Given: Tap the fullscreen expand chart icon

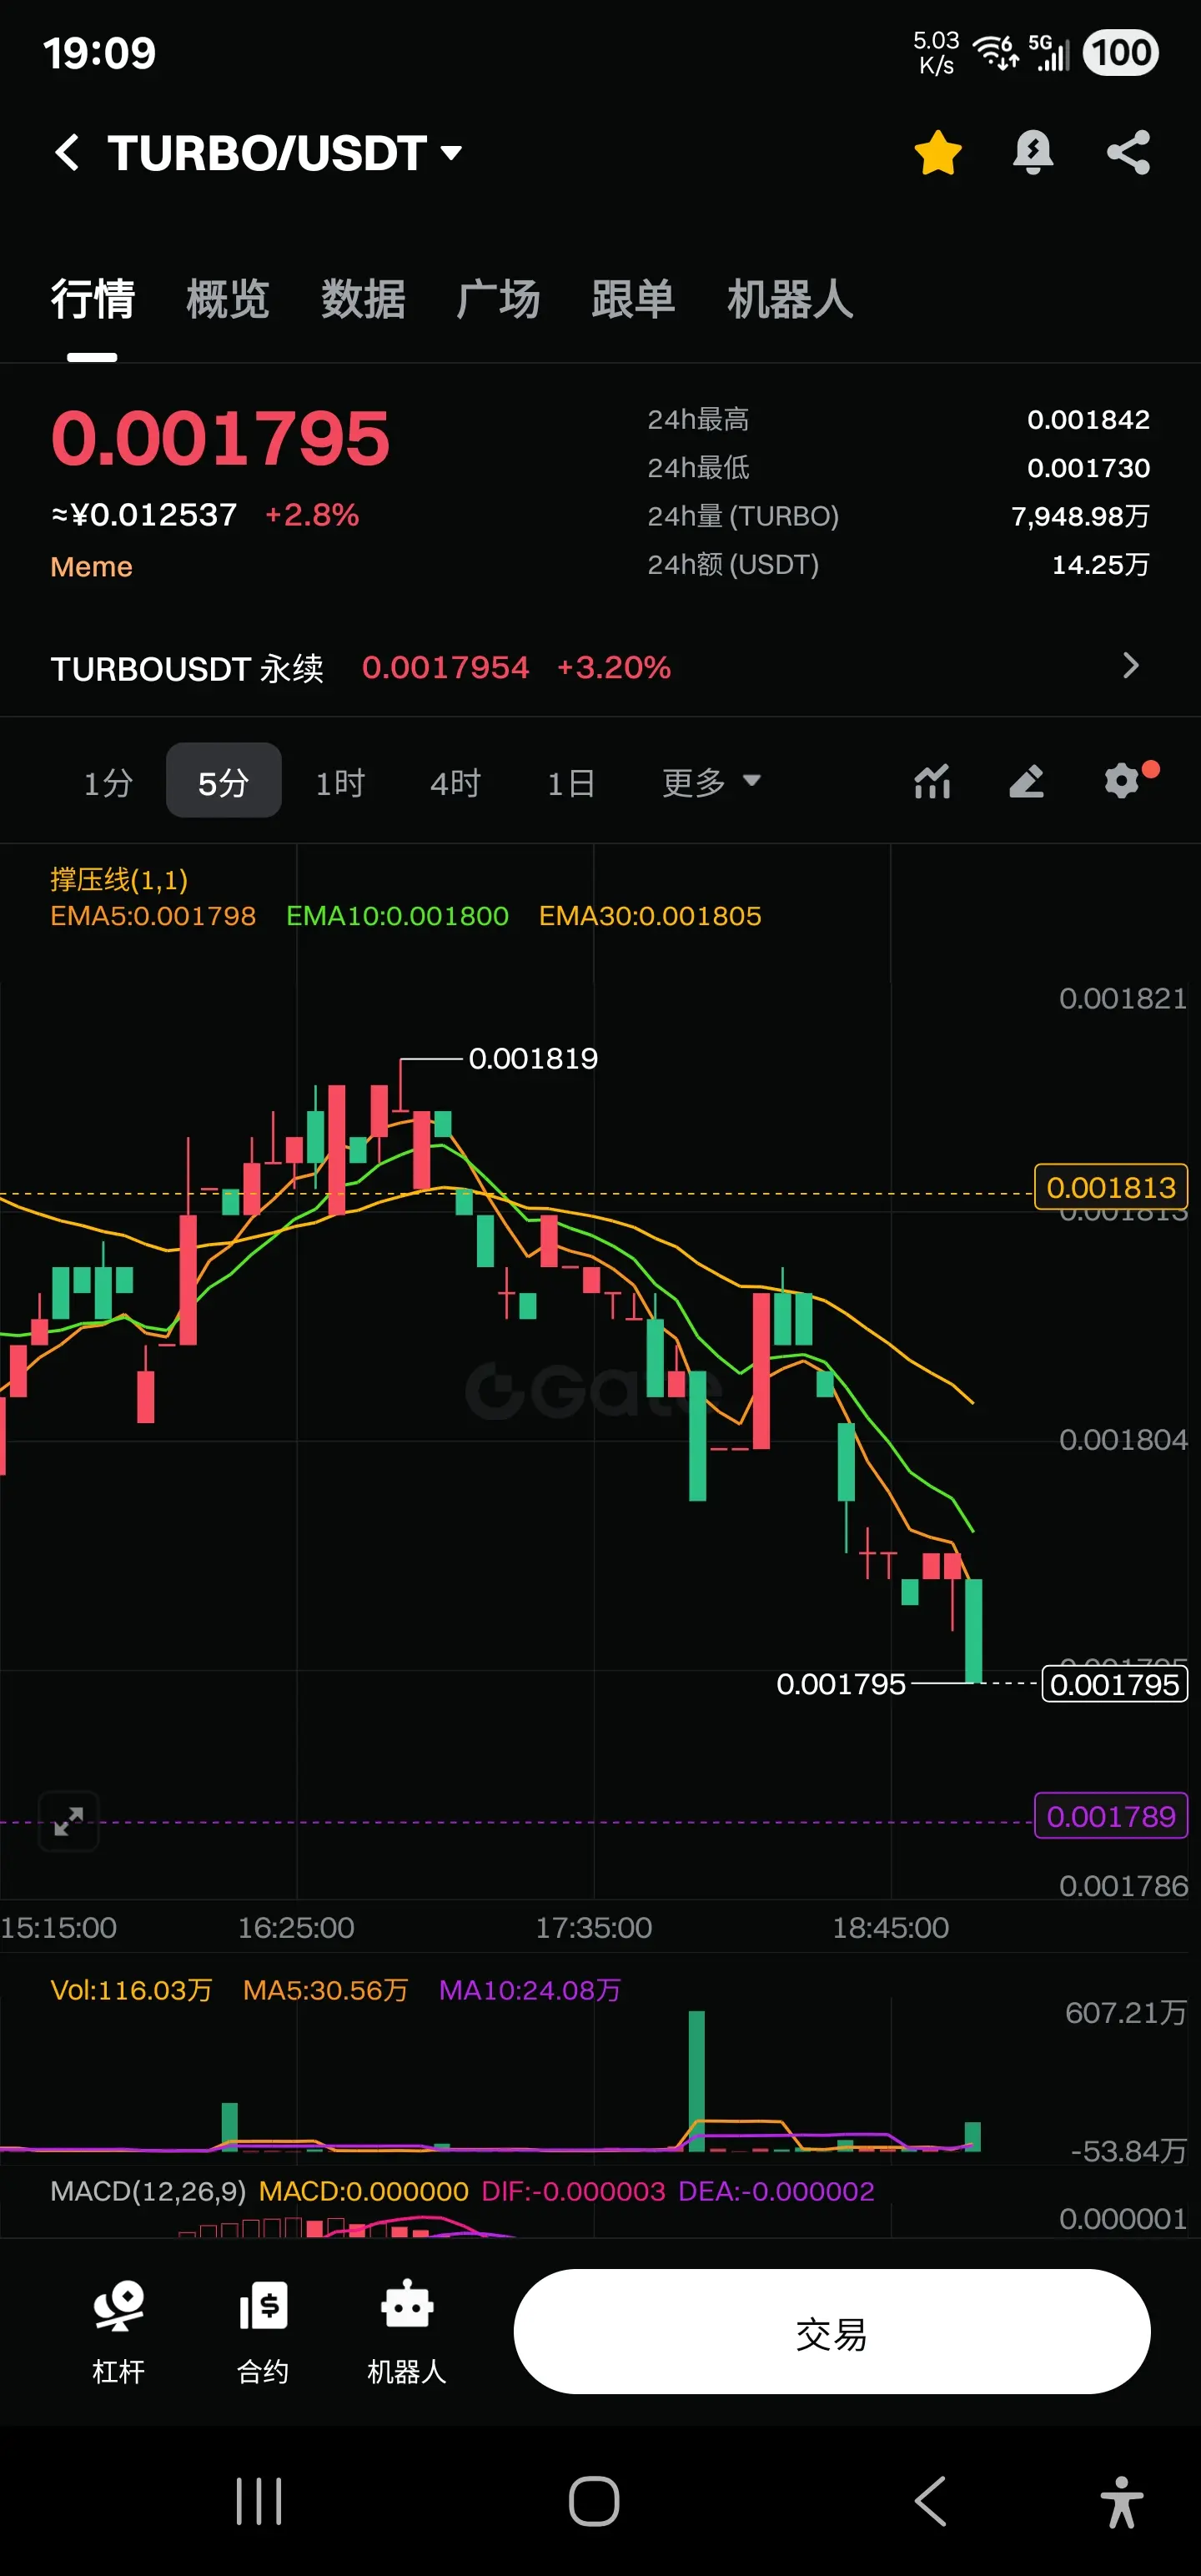Looking at the screenshot, I should (68, 1821).
